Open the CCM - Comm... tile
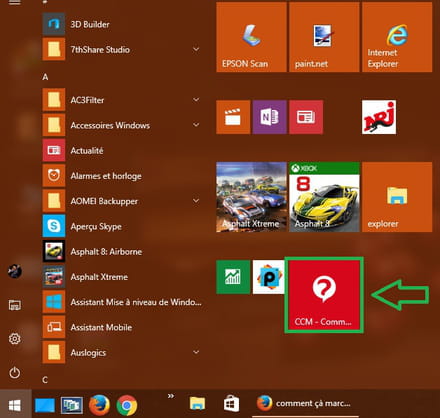 (x=324, y=295)
